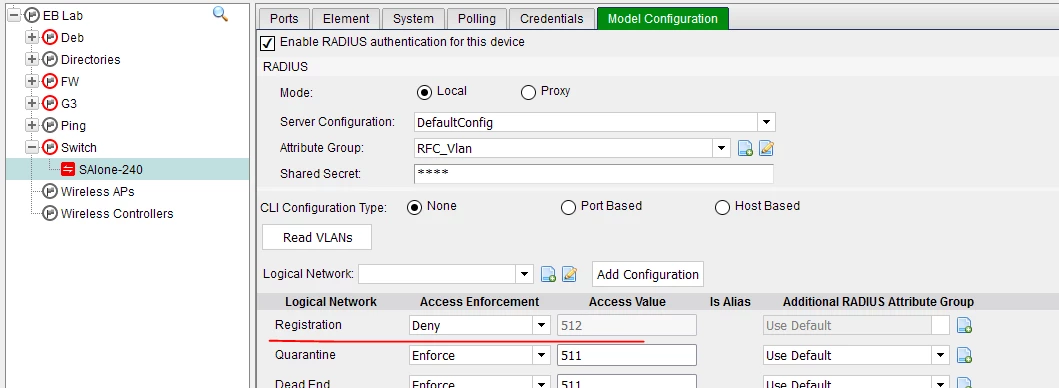Click the Deb group icon

tap(50, 38)
